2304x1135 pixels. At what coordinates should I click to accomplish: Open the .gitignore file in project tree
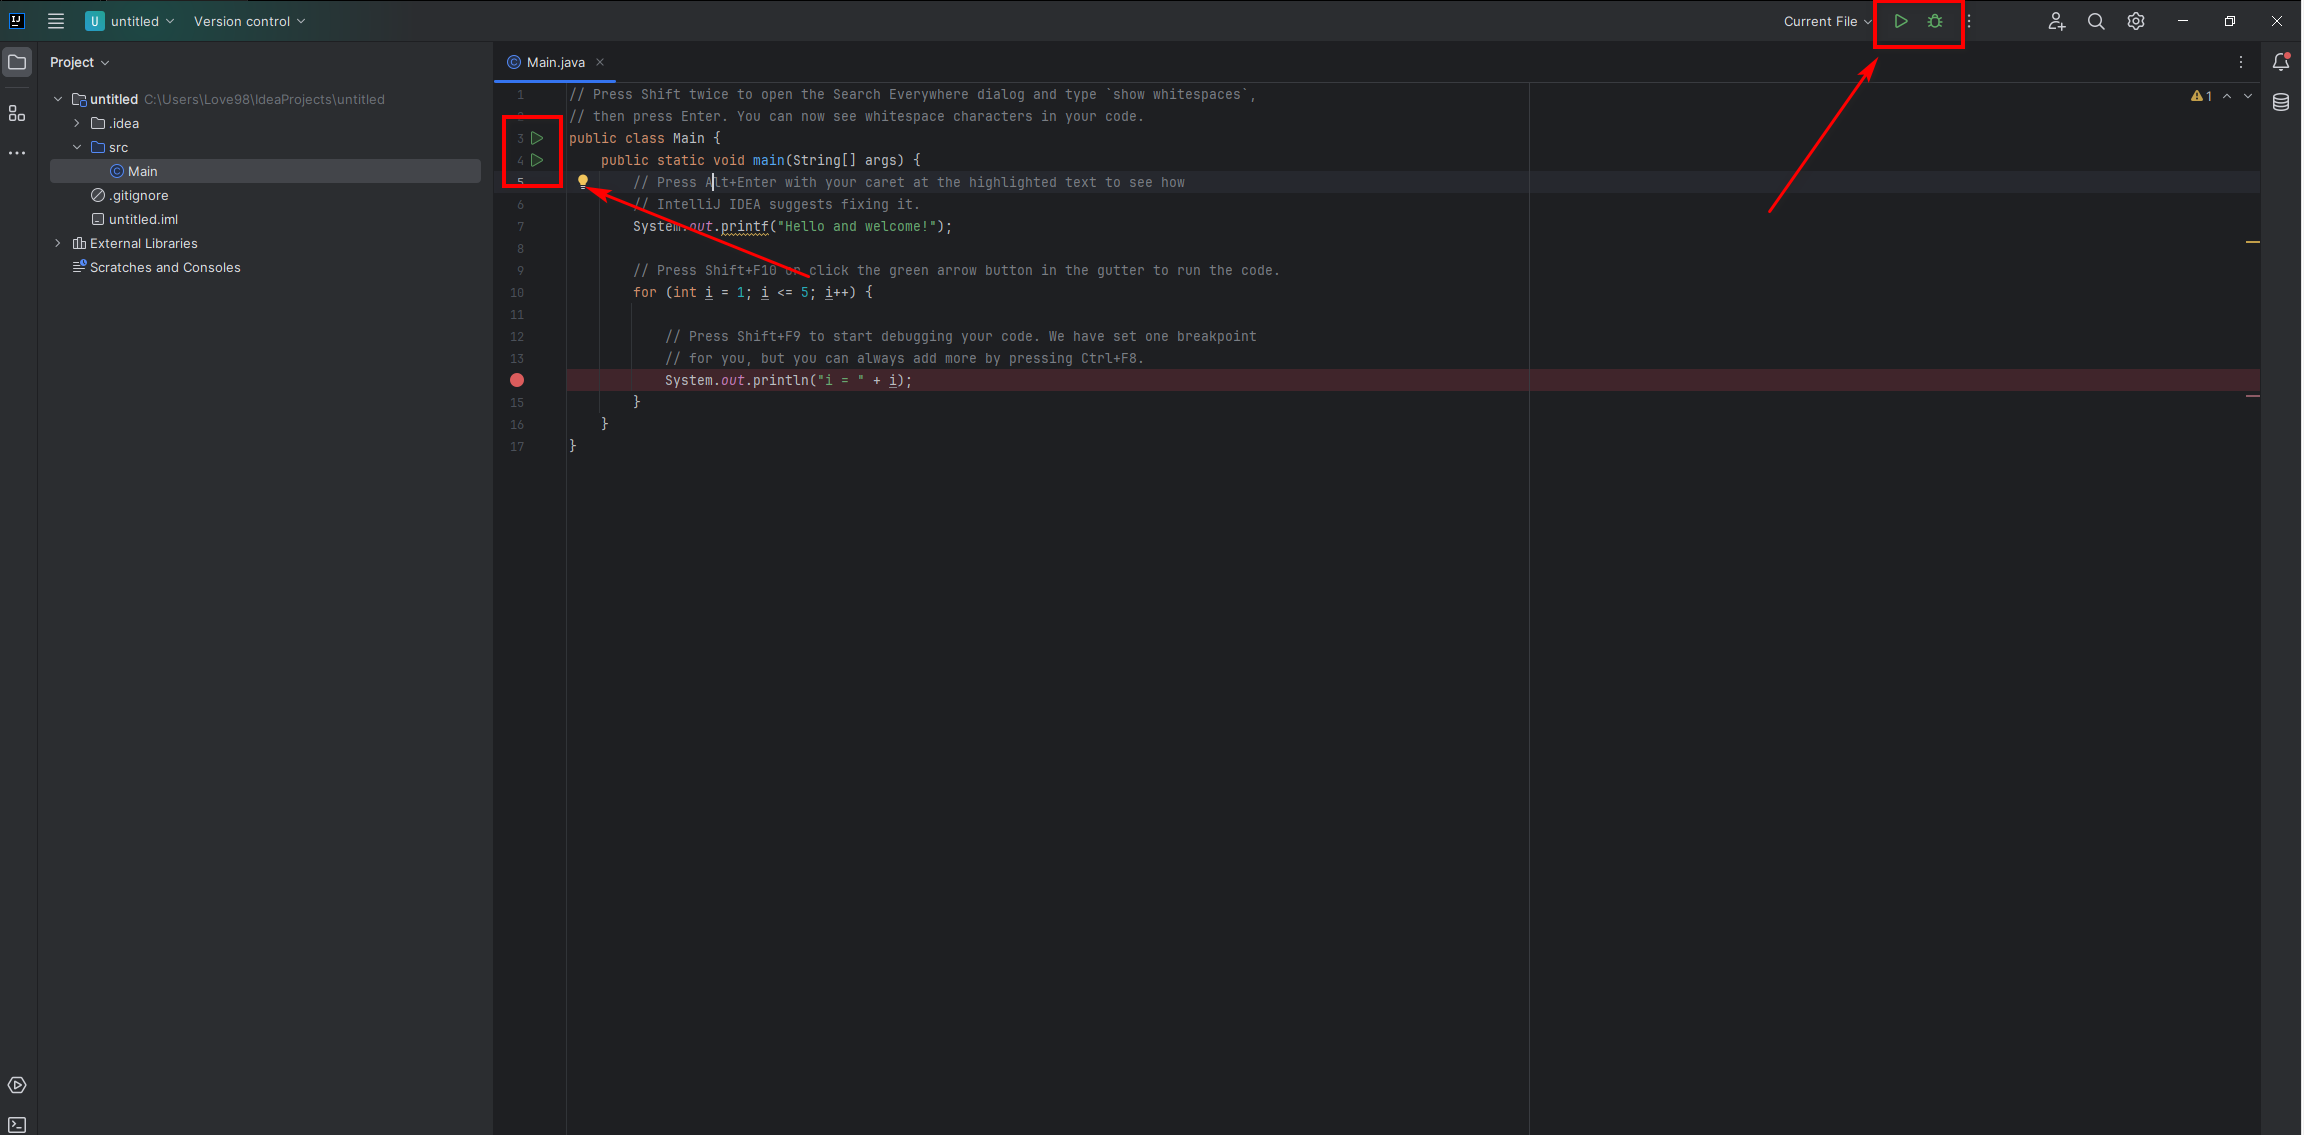click(x=138, y=195)
